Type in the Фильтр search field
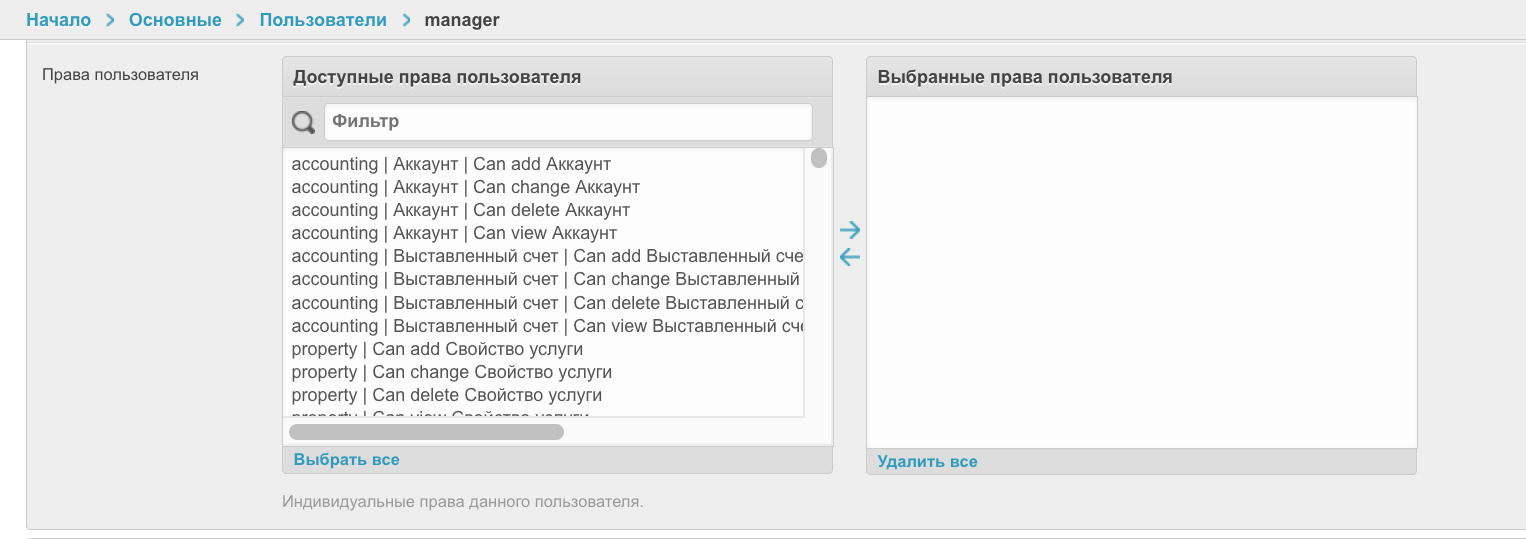 [x=568, y=122]
